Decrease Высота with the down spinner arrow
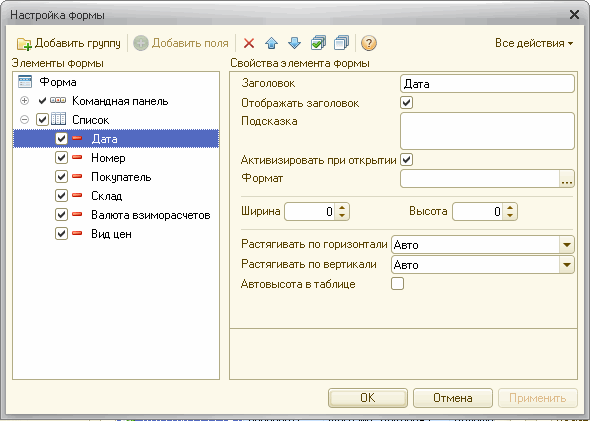Screen dimensions: 590x421 pyautogui.click(x=509, y=216)
